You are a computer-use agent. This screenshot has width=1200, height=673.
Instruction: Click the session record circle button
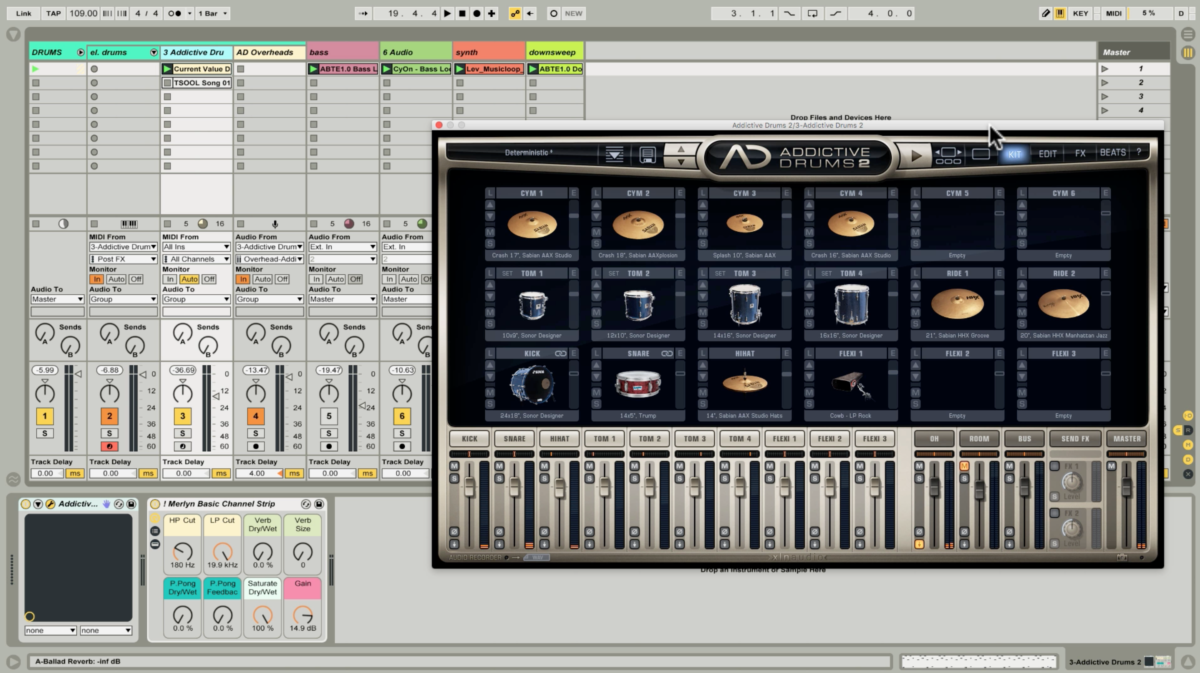(x=553, y=13)
